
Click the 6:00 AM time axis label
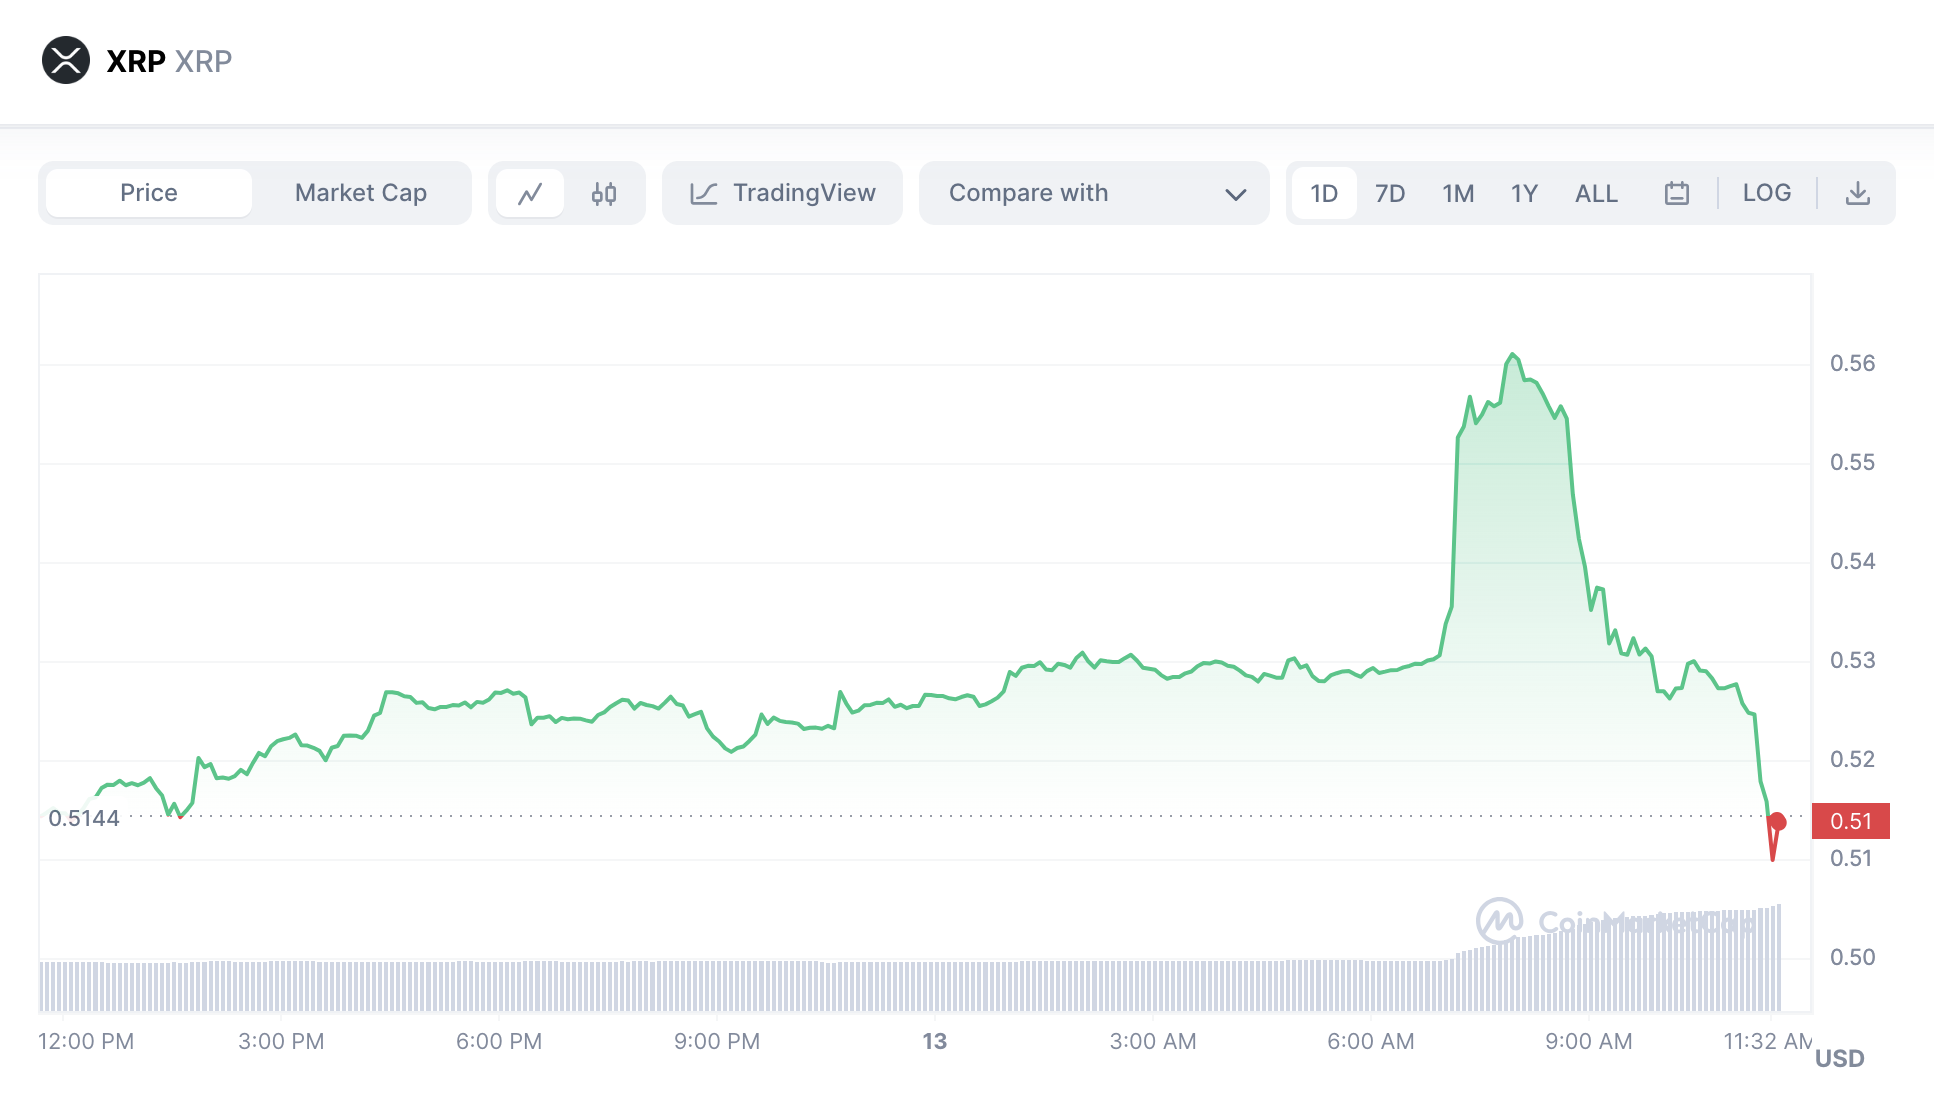pyautogui.click(x=1371, y=1041)
